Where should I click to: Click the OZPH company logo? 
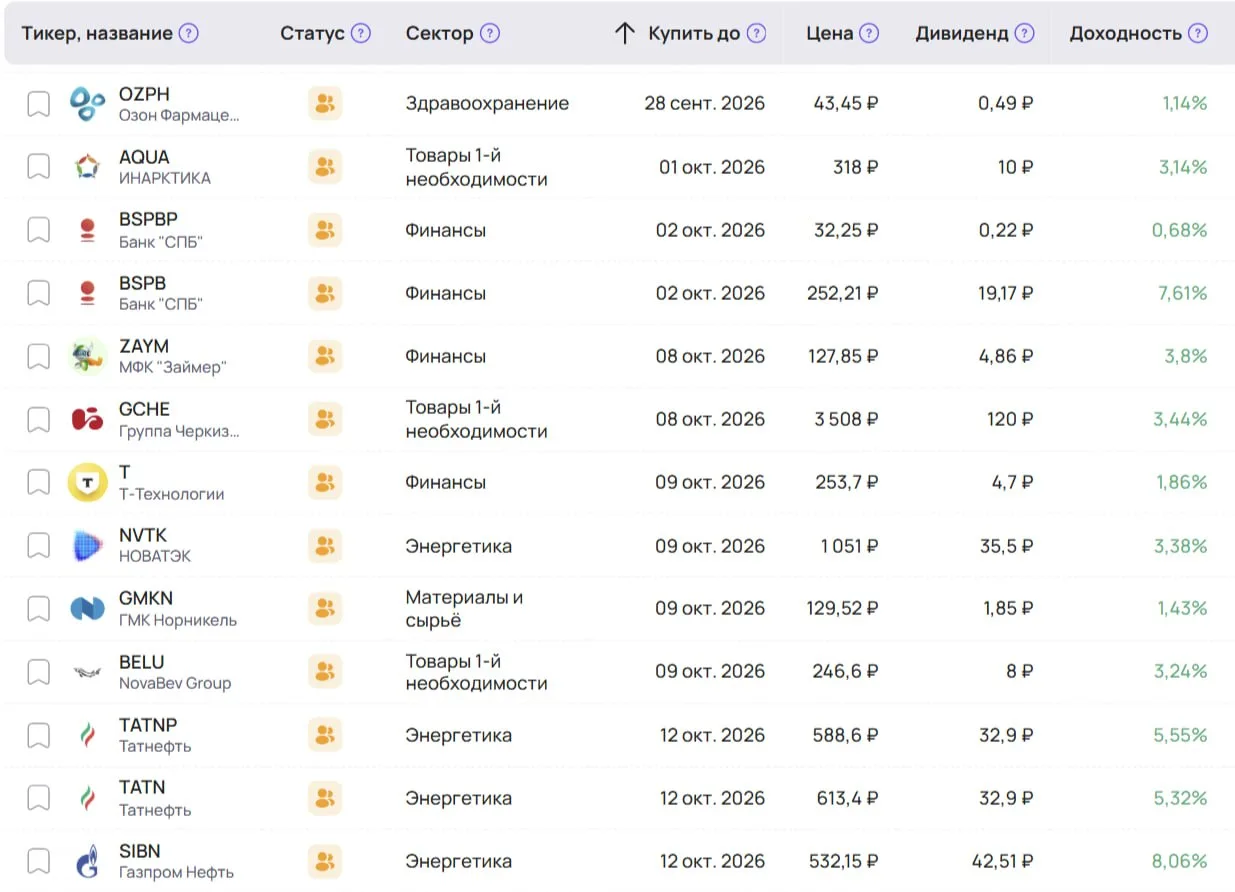[87, 104]
